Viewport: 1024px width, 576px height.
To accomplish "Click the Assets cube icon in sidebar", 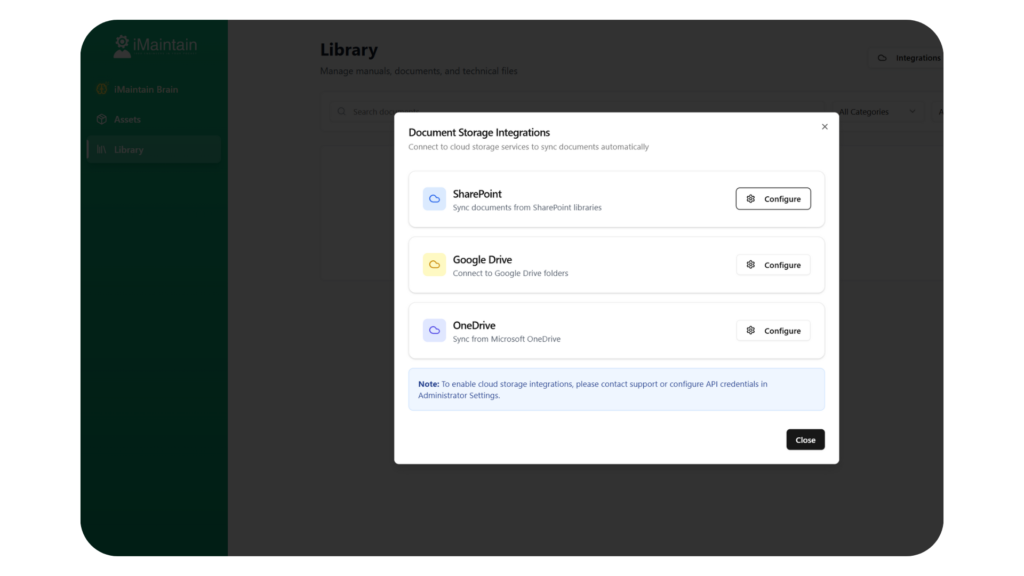I will pyautogui.click(x=101, y=120).
